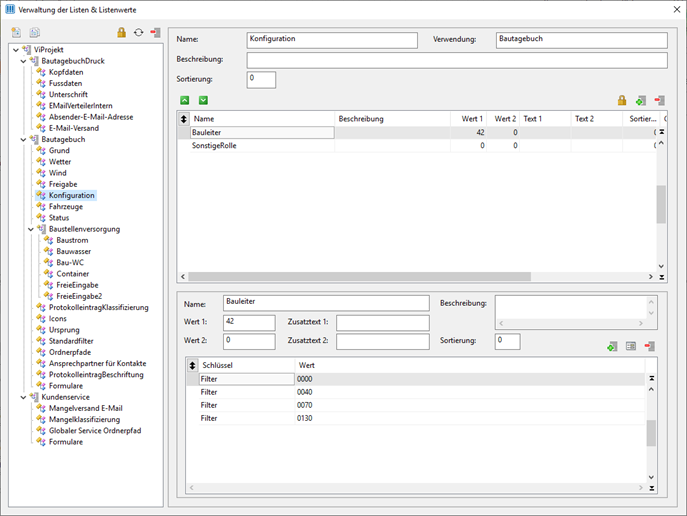Viewport: 687px width, 516px height.
Task: Click the vertical scrollbar thumb of values table
Action: (661, 205)
